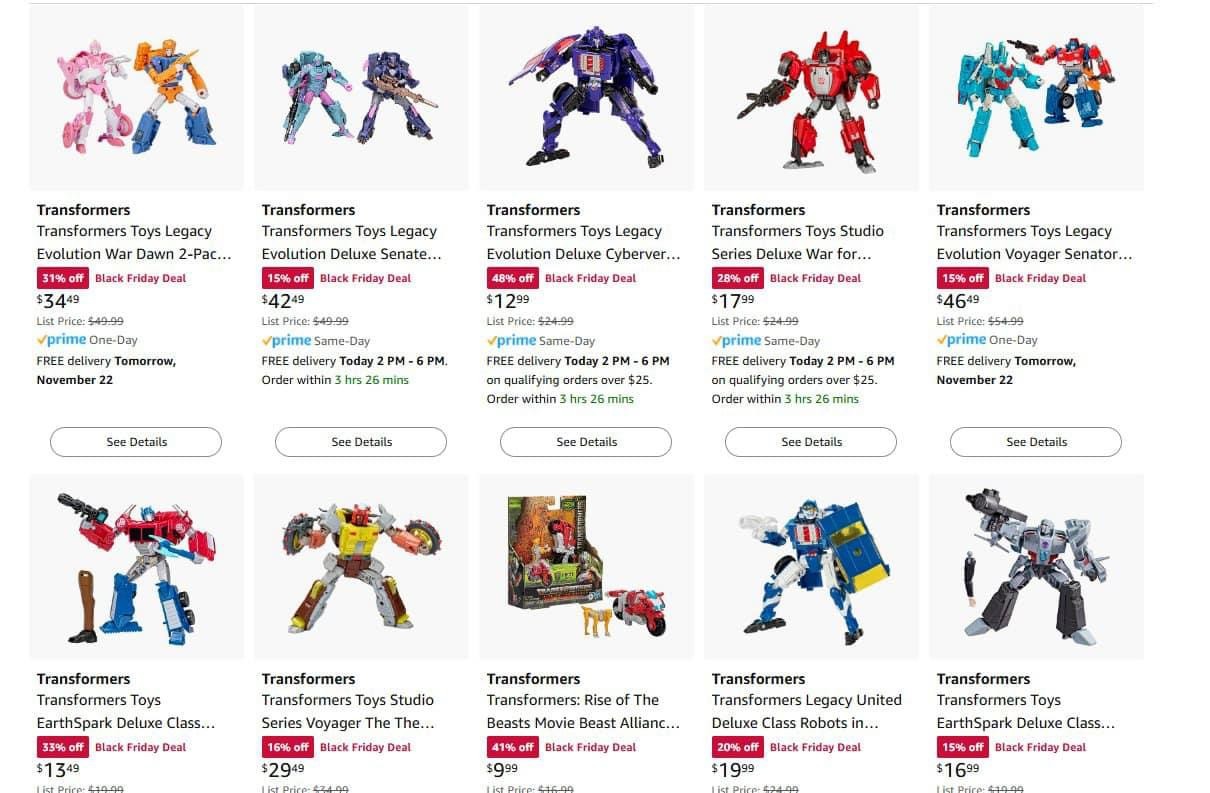This screenshot has height=793, width=1210.
Task: Click See Details for the $42.49 Deluxe Senator item
Action: coord(361,442)
